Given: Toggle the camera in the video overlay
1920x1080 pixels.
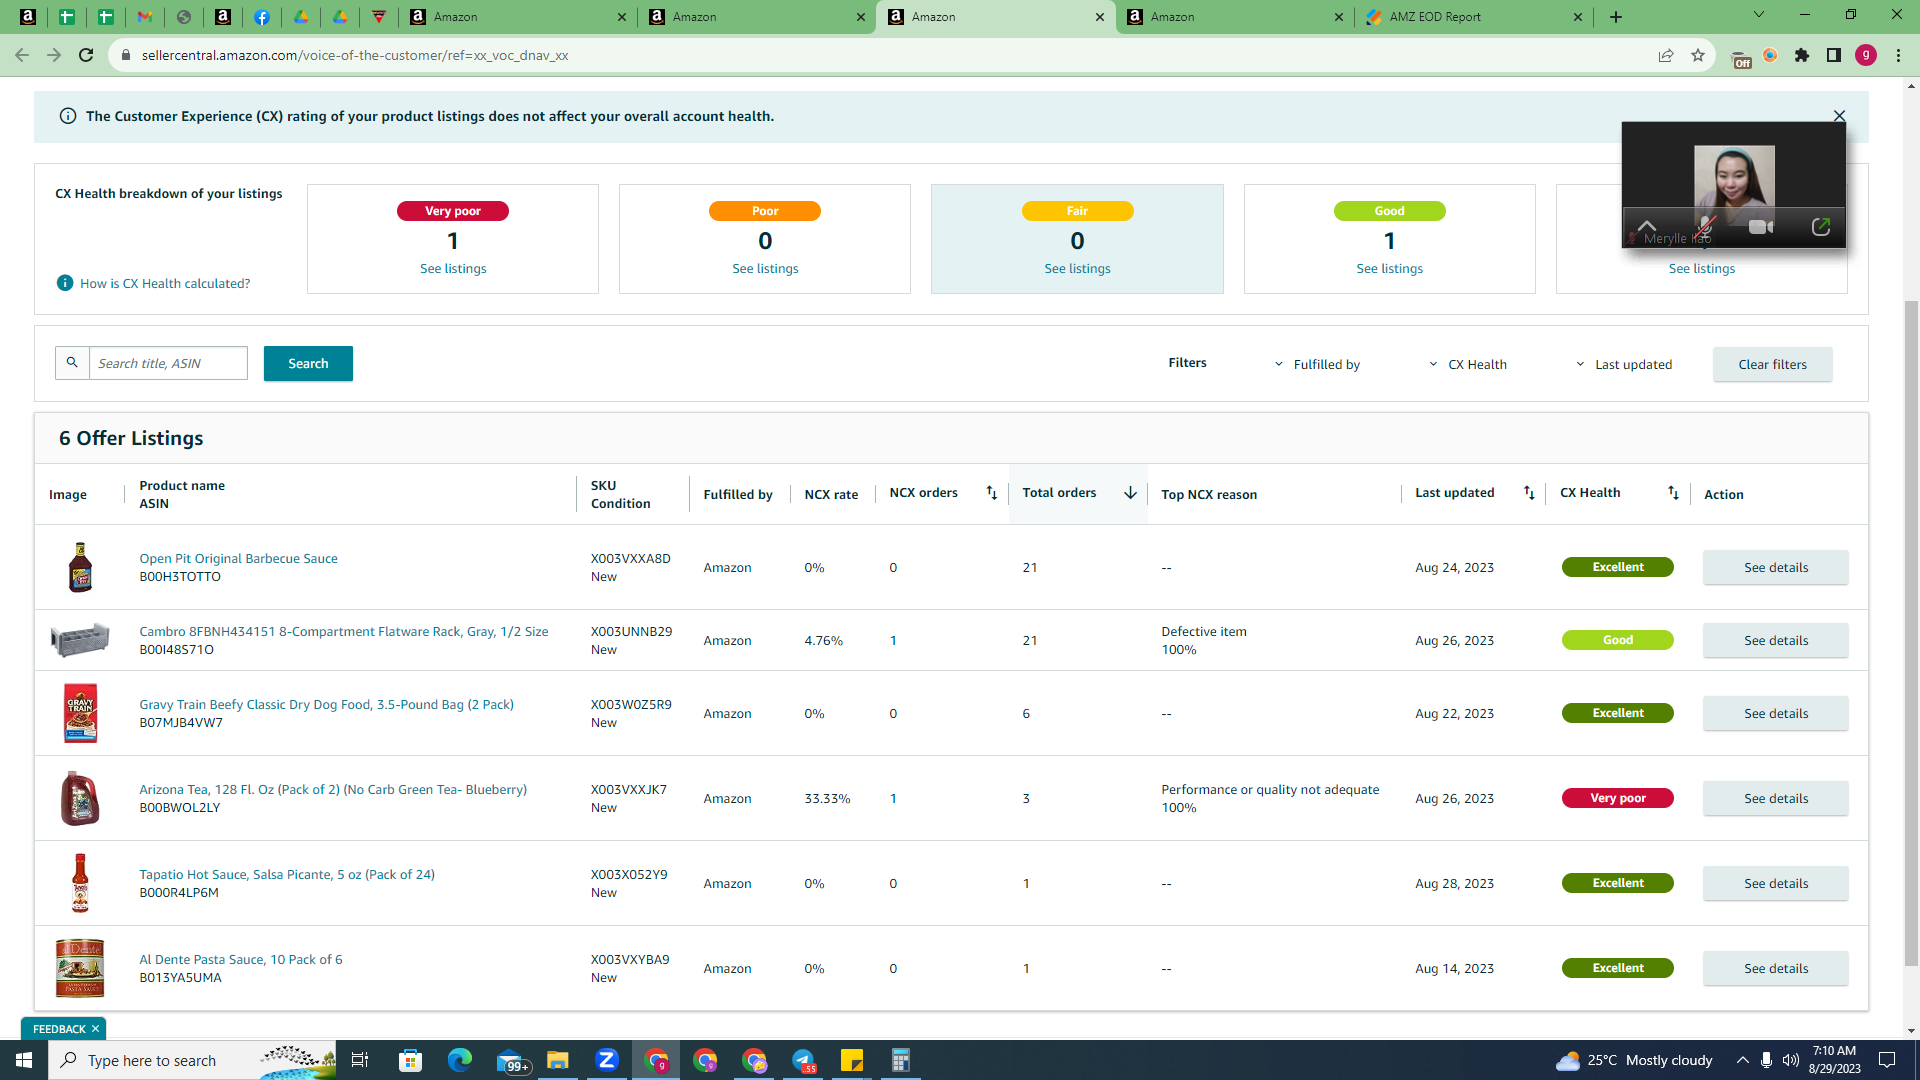Looking at the screenshot, I should [x=1760, y=227].
